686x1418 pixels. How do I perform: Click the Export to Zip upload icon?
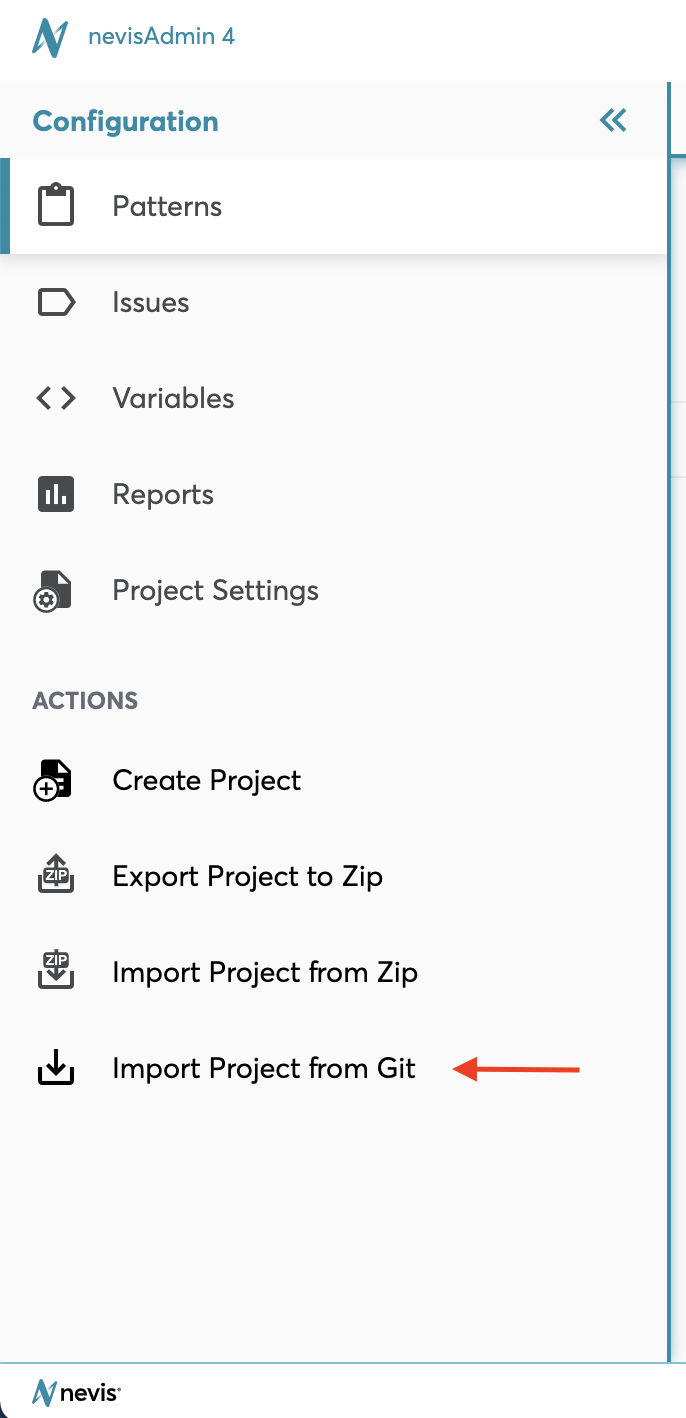(56, 876)
